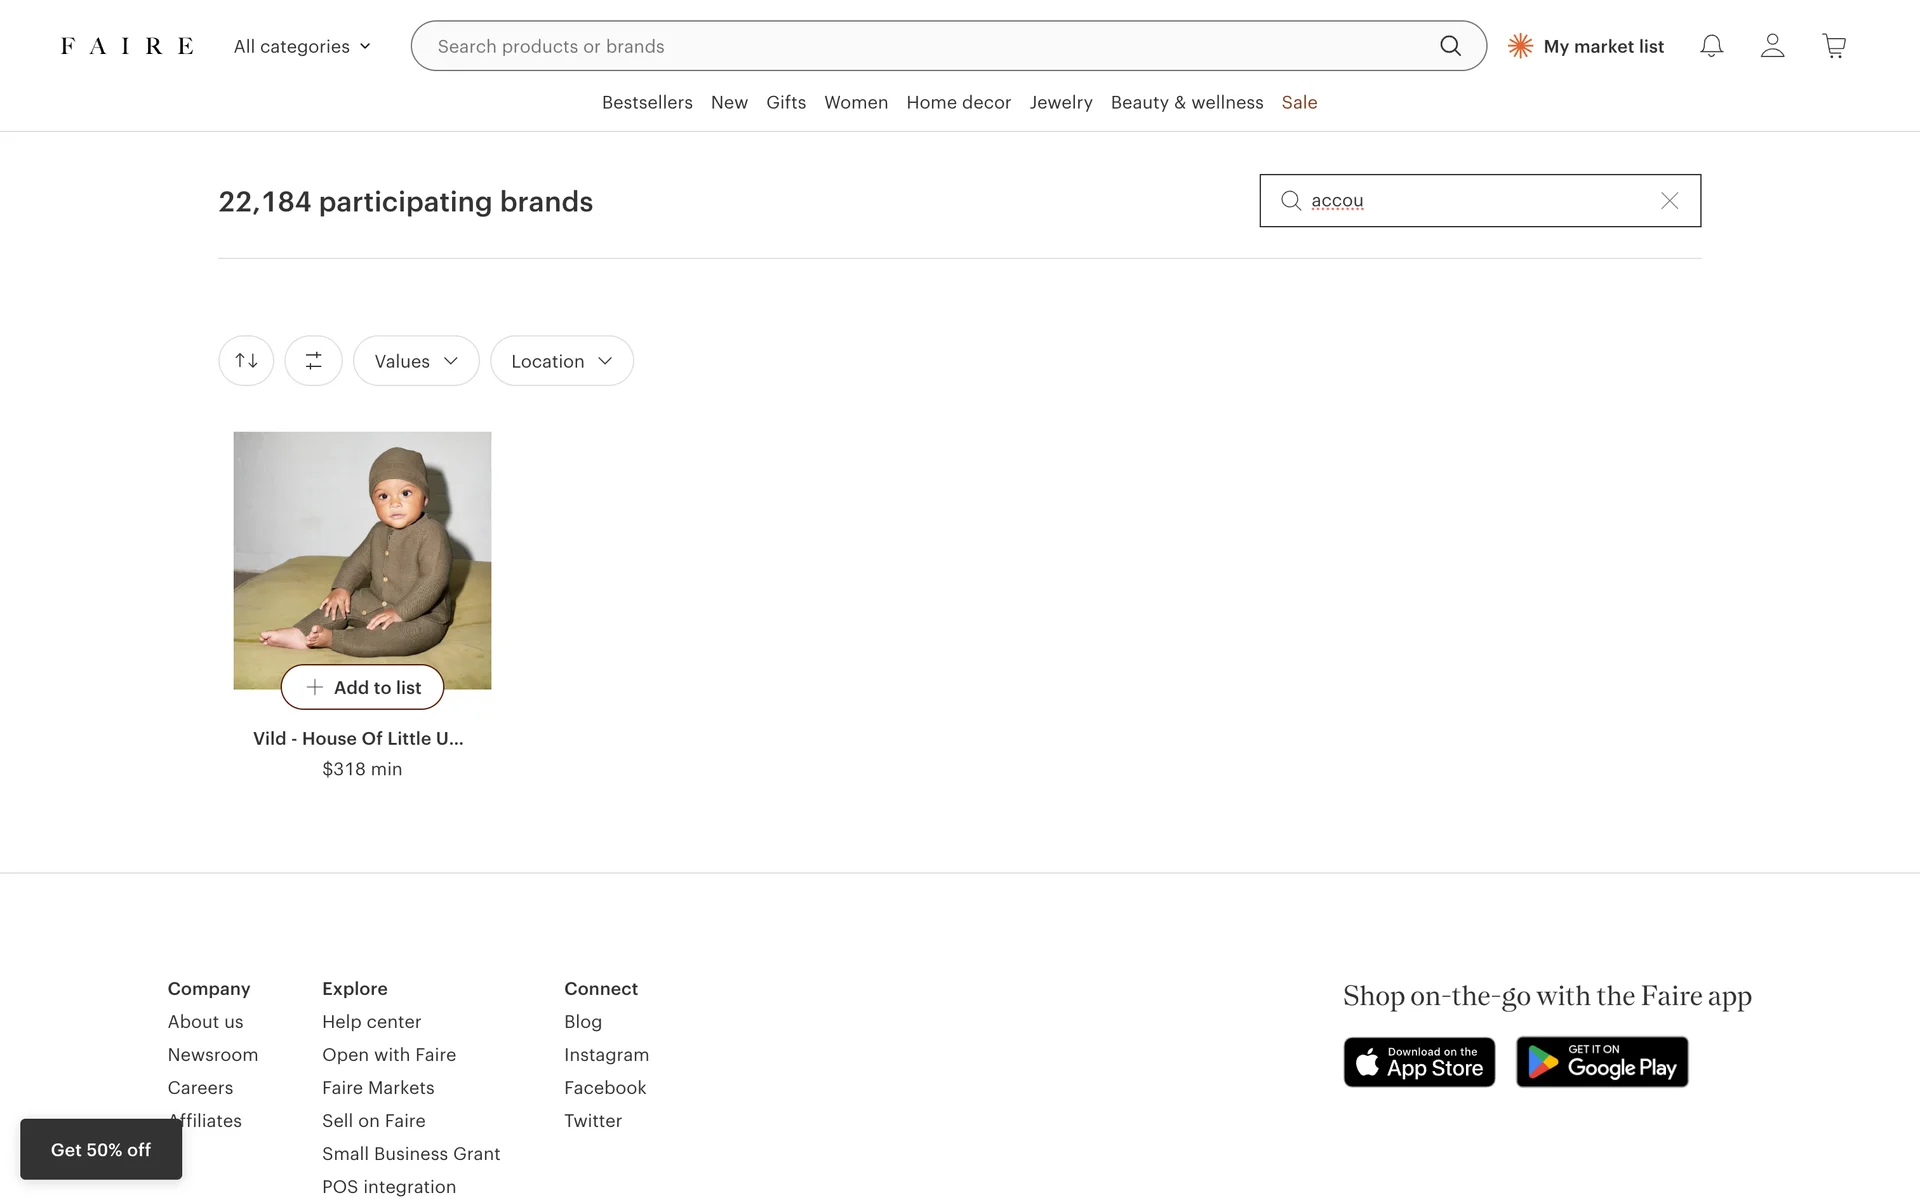Clear the brand search text
Screen dimensions: 1920x1200
(1669, 201)
